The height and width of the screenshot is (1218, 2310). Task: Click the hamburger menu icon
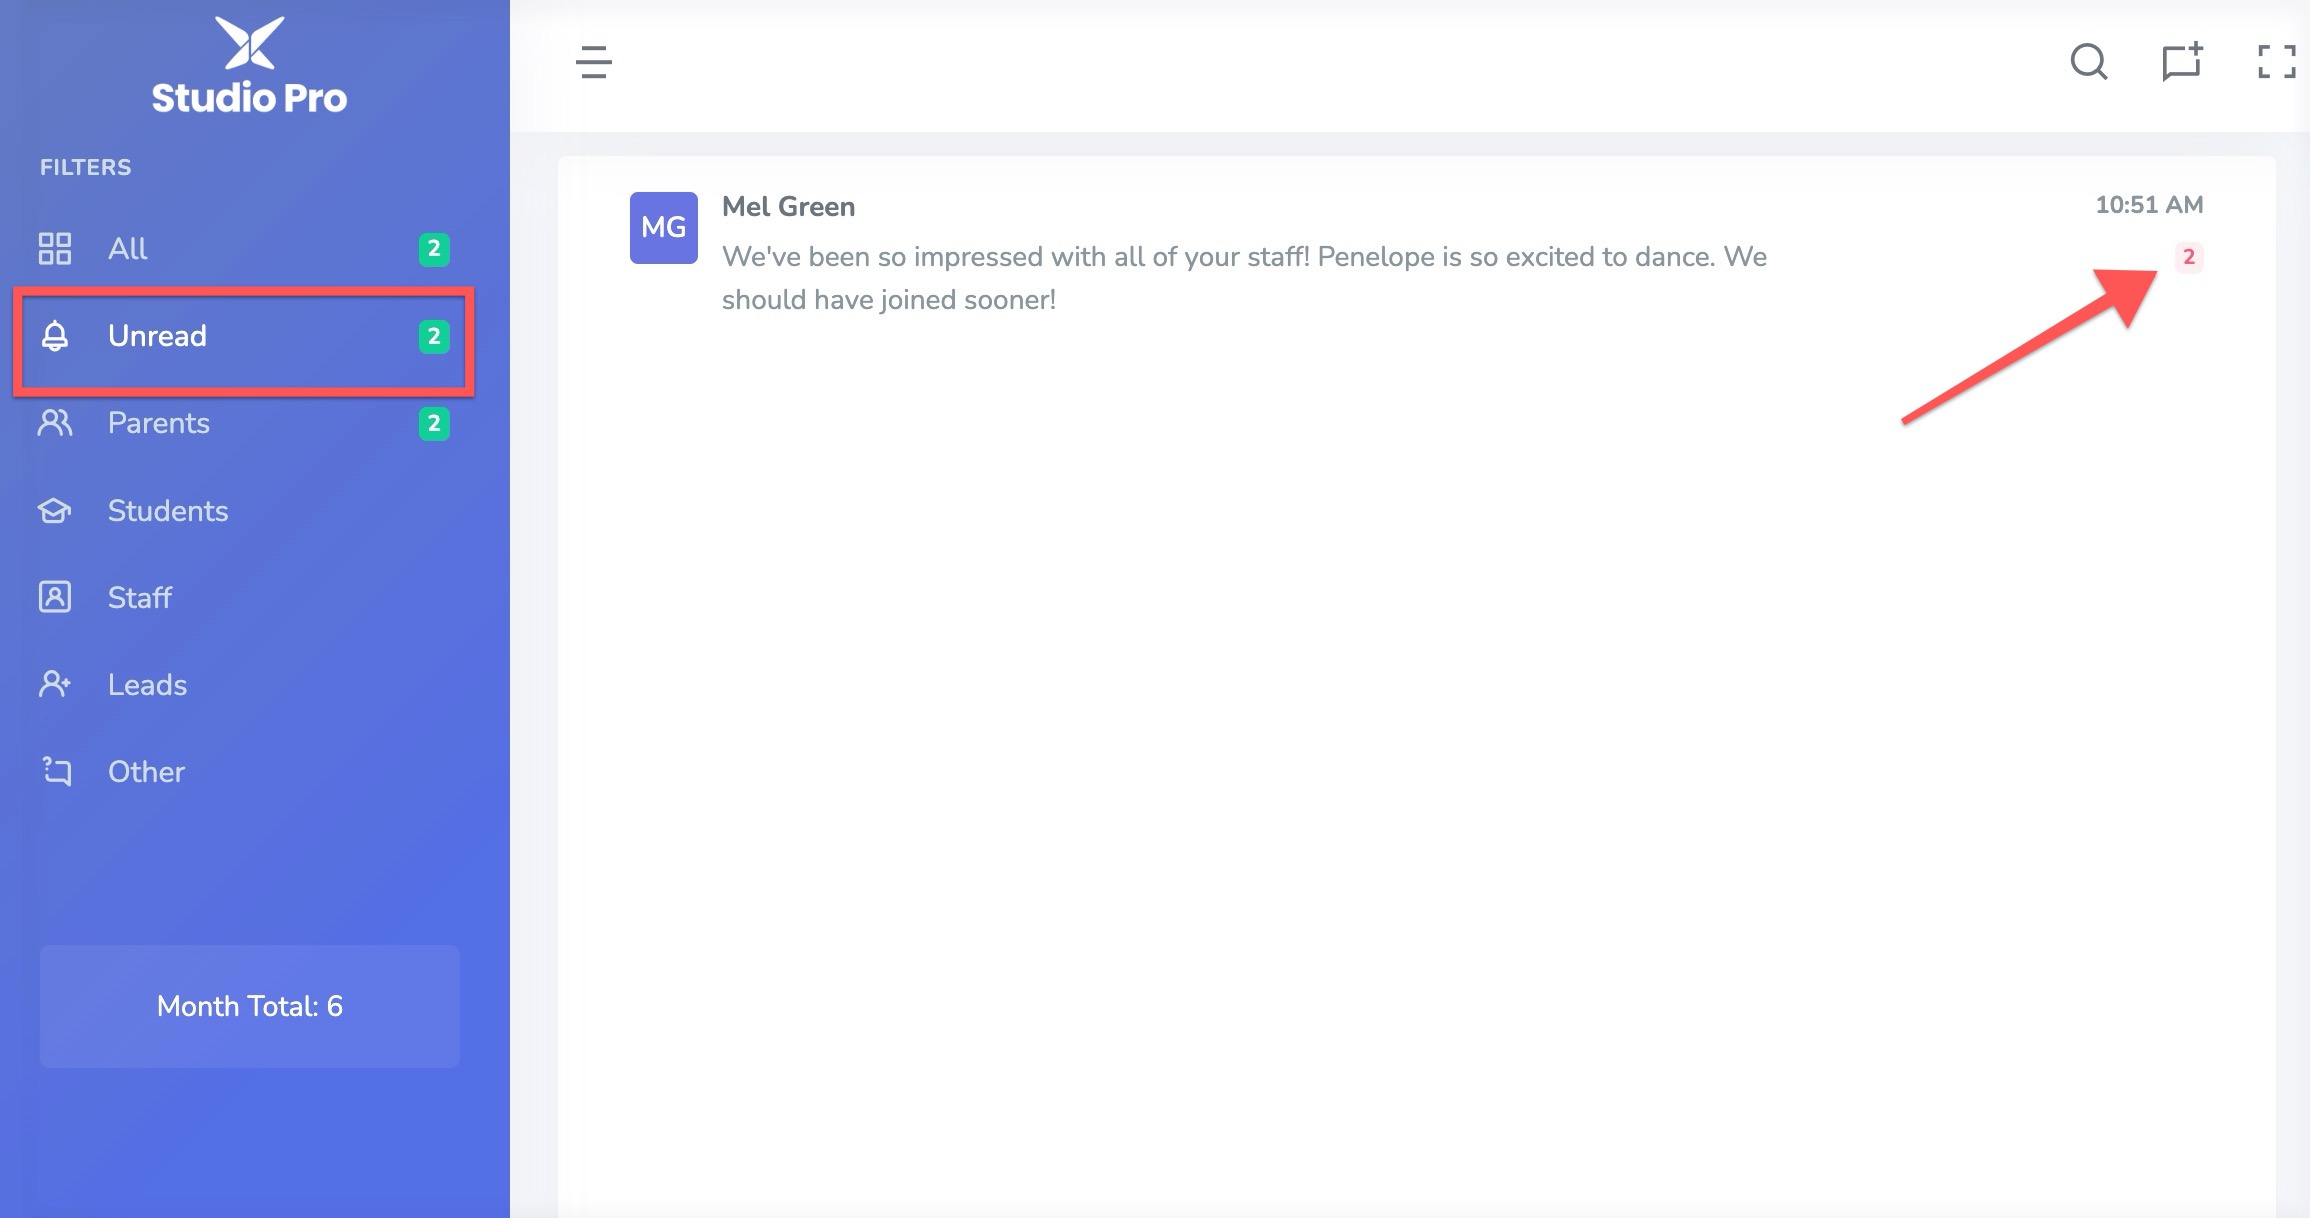point(594,62)
